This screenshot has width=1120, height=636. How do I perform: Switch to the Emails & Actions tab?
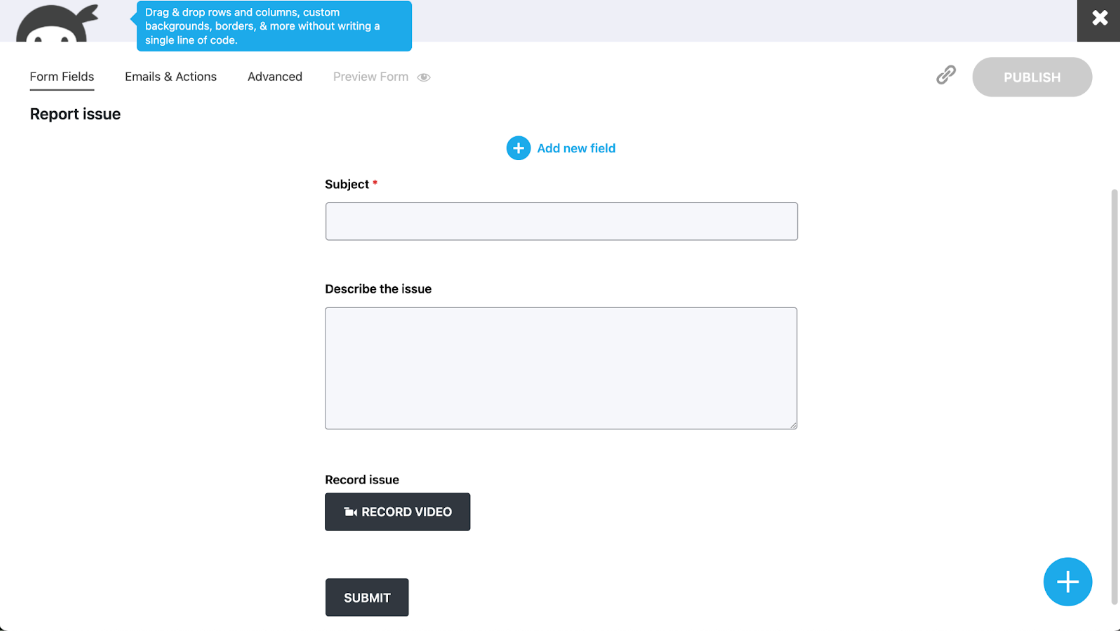pos(170,76)
